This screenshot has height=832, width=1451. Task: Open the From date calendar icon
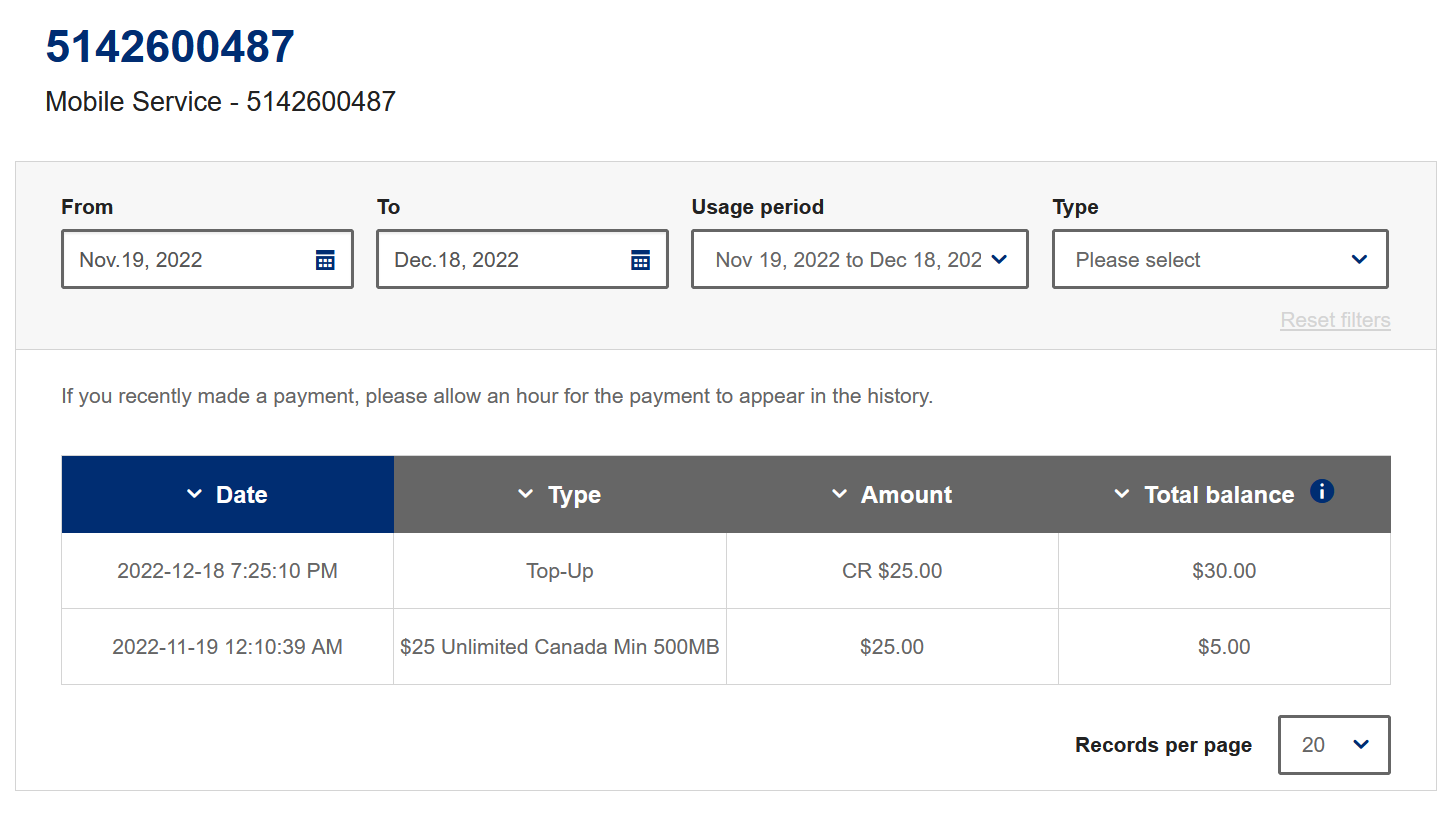[325, 260]
